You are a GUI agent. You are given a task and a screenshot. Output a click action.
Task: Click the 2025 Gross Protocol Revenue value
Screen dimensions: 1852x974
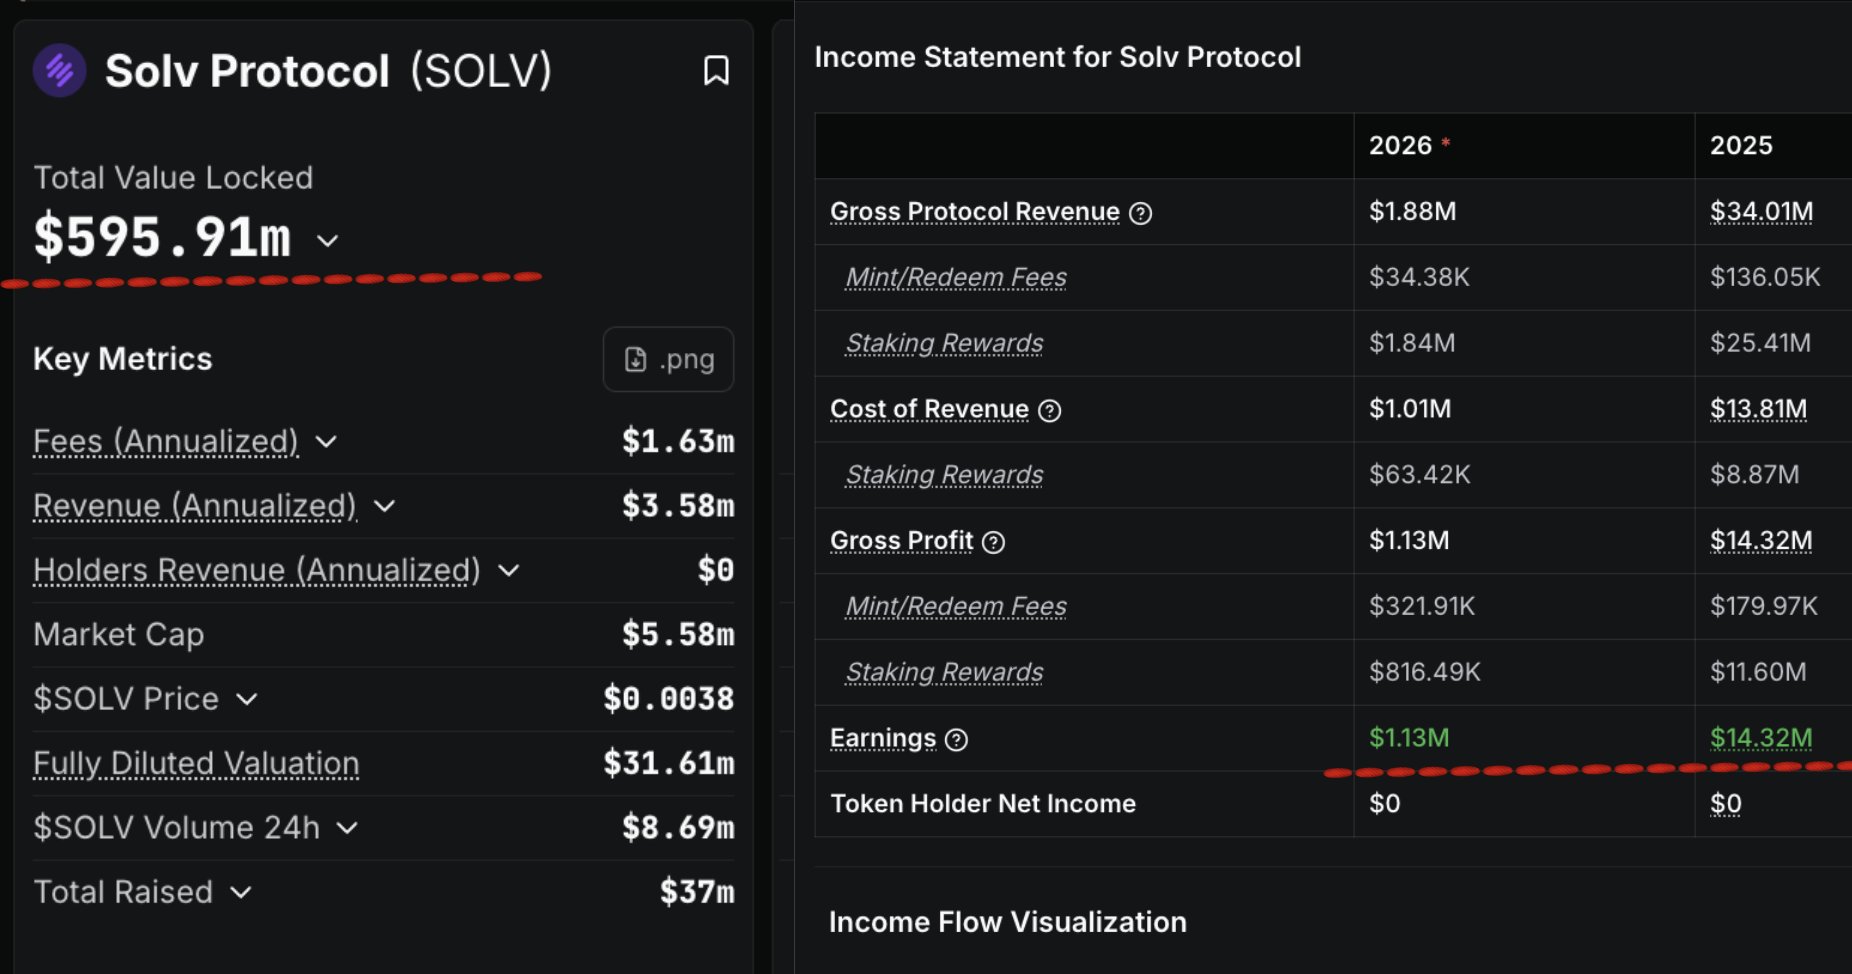(1761, 212)
